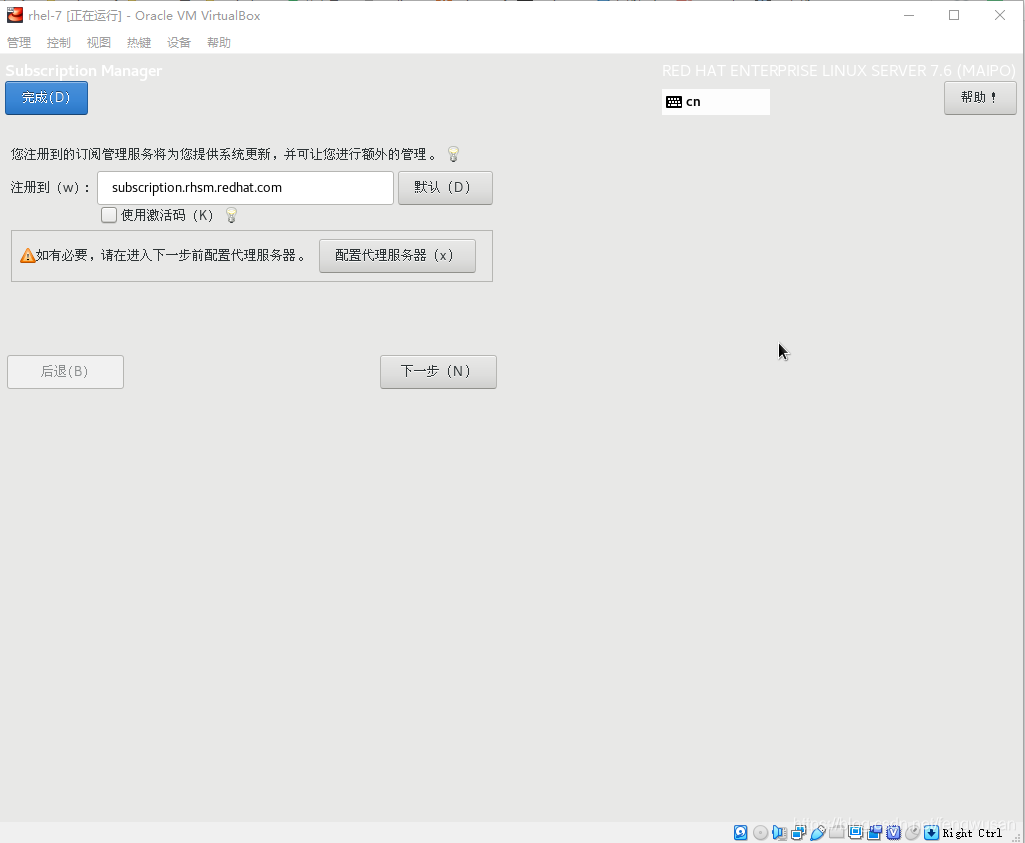The width and height of the screenshot is (1025, 843).
Task: Click the CPU virtualization V icon
Action: pos(894,833)
